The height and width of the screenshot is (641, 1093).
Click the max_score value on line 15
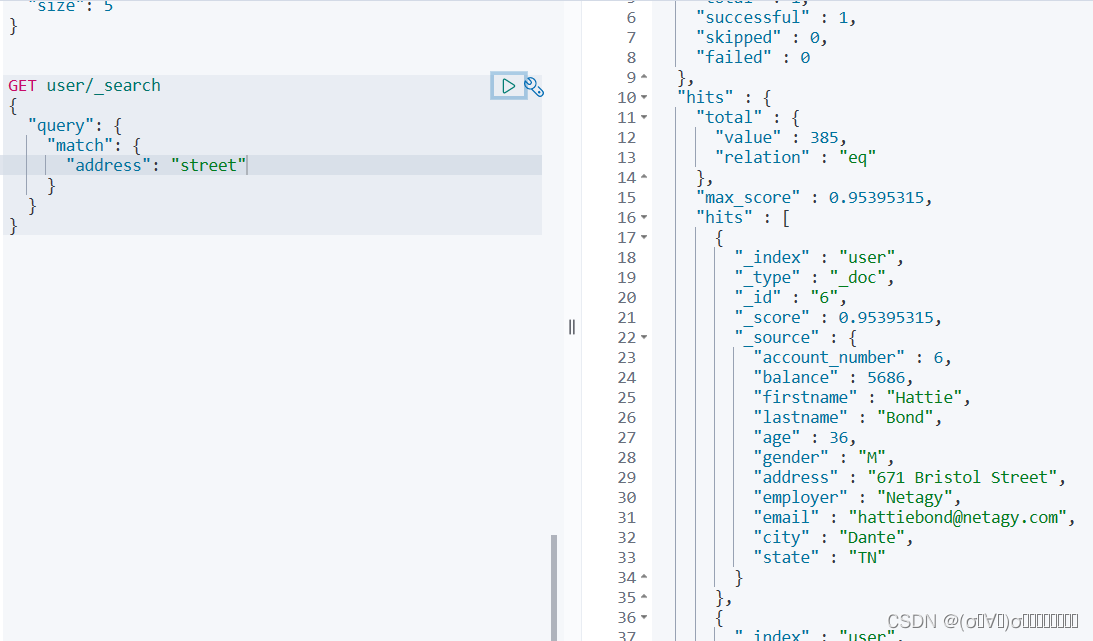(x=876, y=197)
